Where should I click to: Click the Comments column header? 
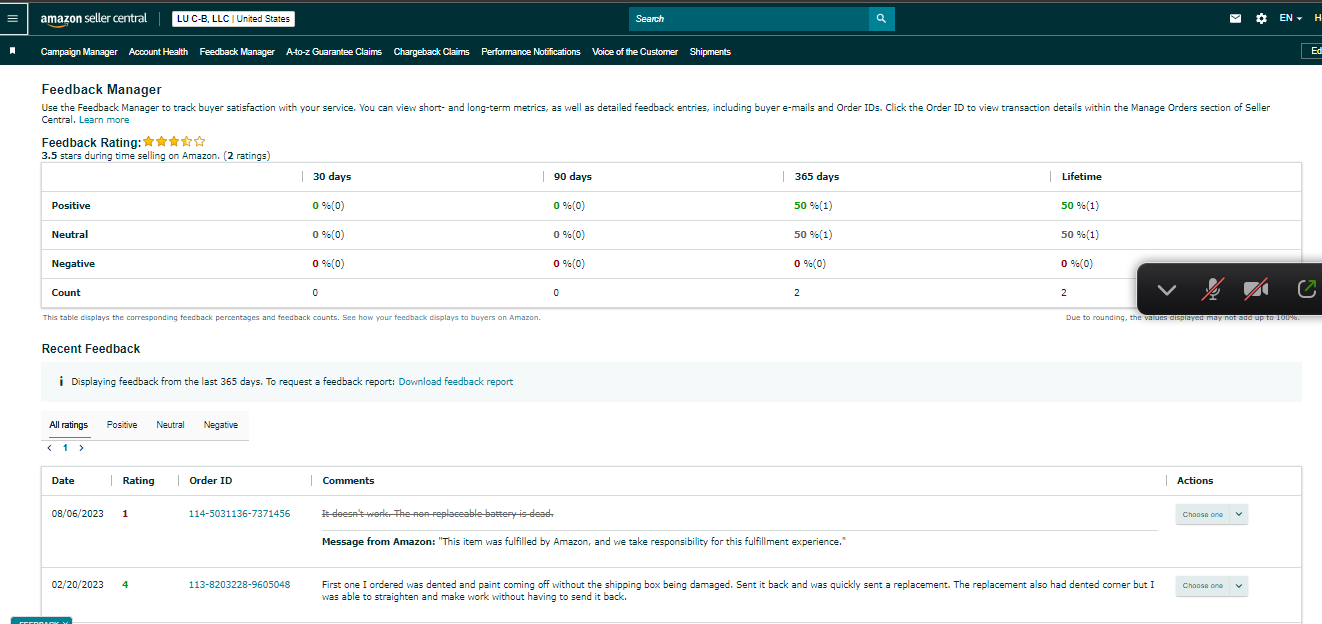point(348,481)
